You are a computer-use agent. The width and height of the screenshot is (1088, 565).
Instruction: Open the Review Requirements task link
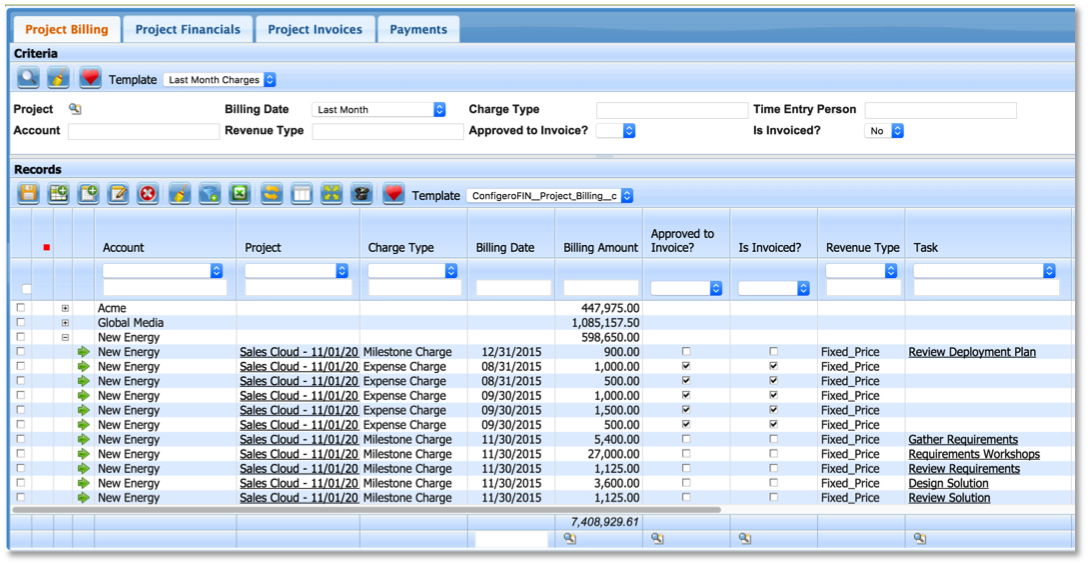click(964, 469)
